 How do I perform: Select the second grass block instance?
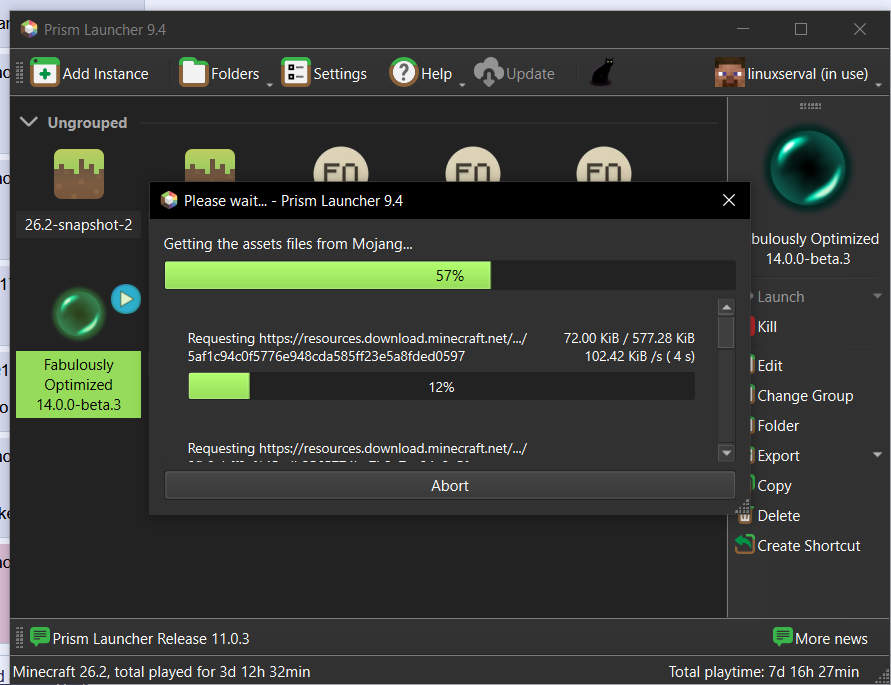[x=210, y=165]
